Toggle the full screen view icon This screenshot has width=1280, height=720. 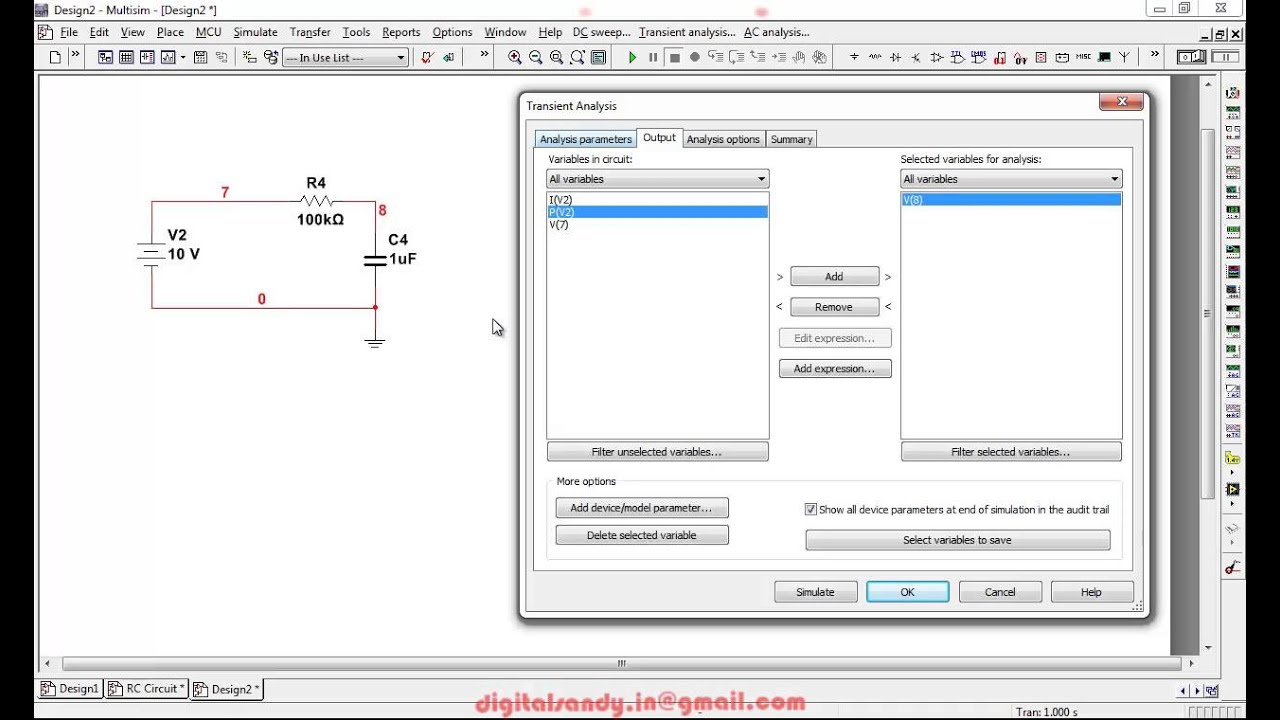click(598, 58)
